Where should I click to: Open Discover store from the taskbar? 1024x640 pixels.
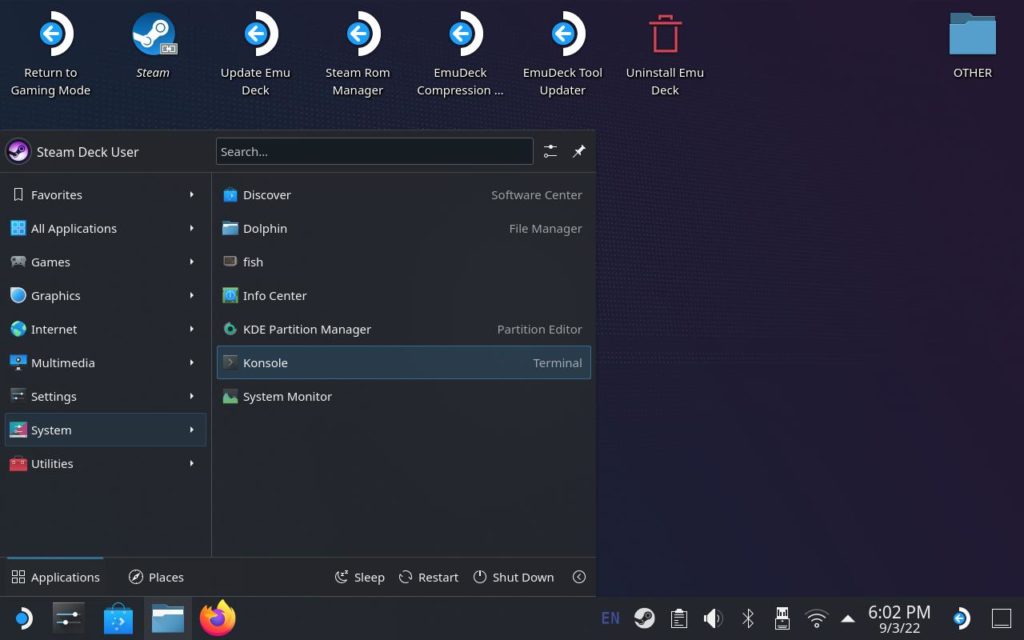[x=118, y=618]
